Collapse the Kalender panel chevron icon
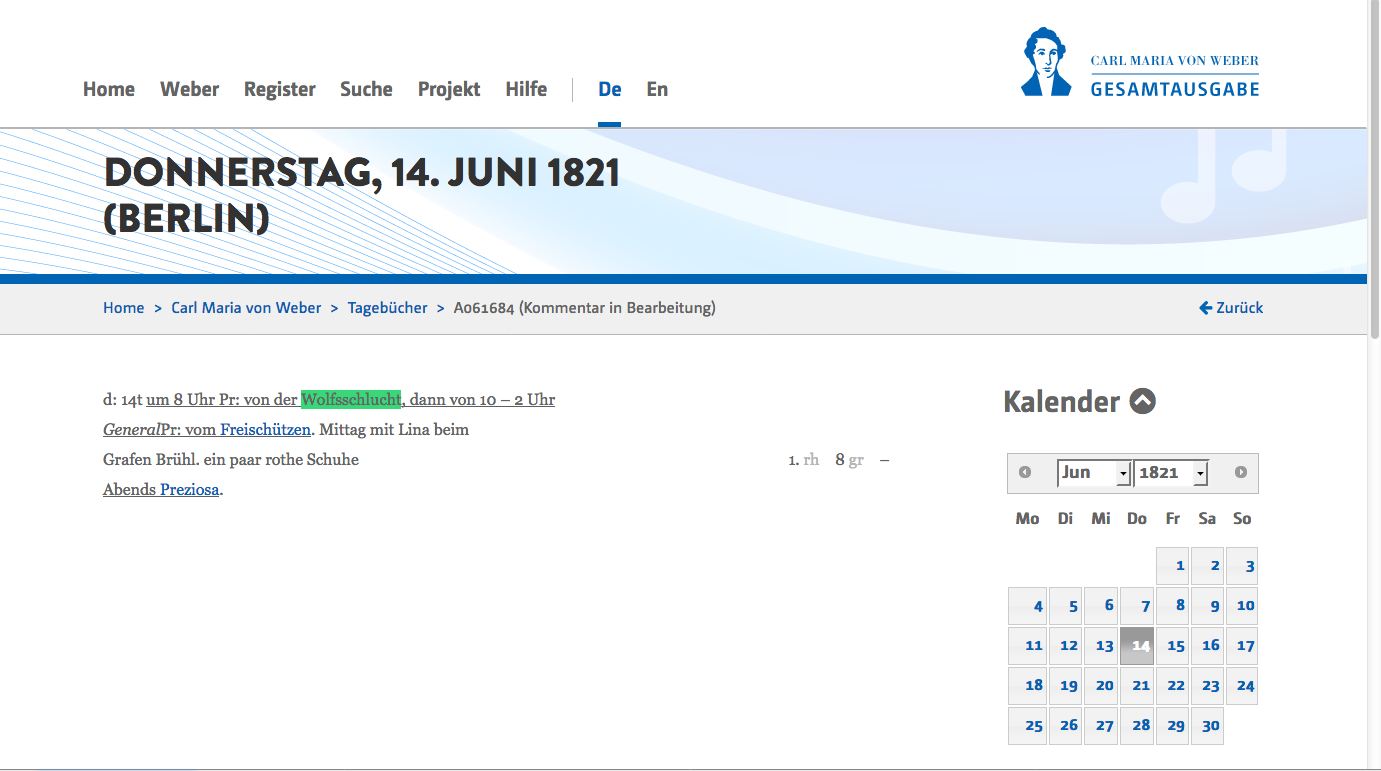Image resolution: width=1381 pixels, height=771 pixels. (1143, 402)
